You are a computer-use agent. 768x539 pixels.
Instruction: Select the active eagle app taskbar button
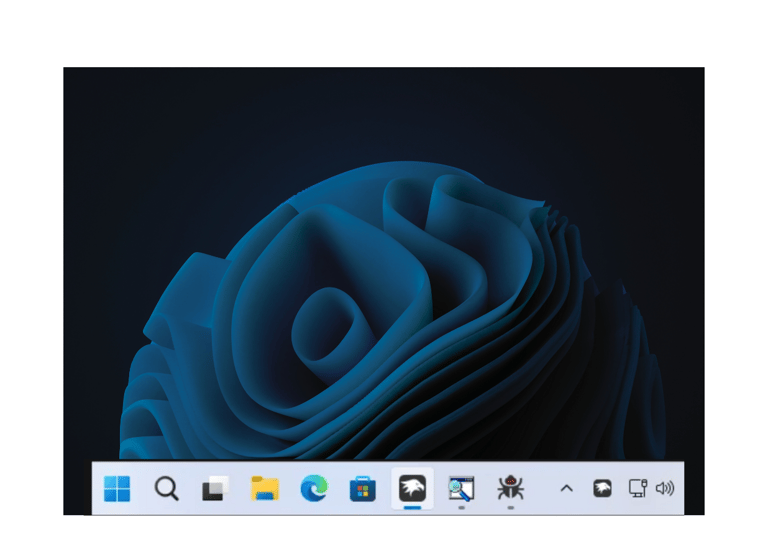click(412, 488)
